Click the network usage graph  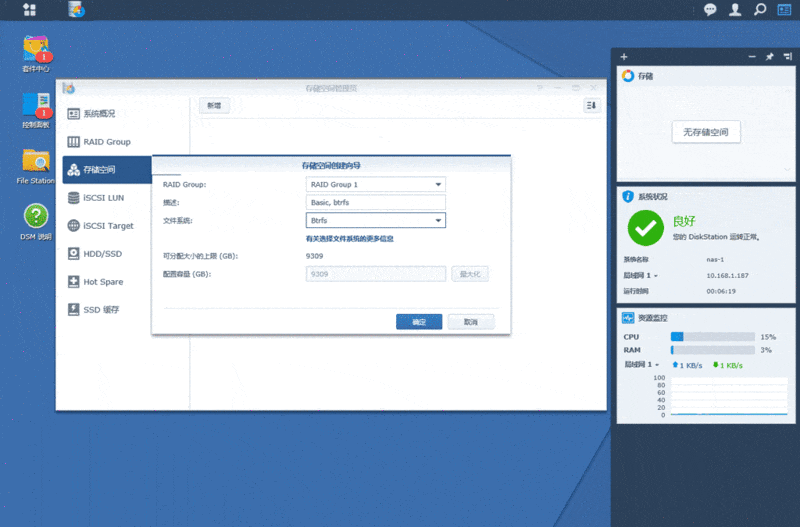point(729,397)
